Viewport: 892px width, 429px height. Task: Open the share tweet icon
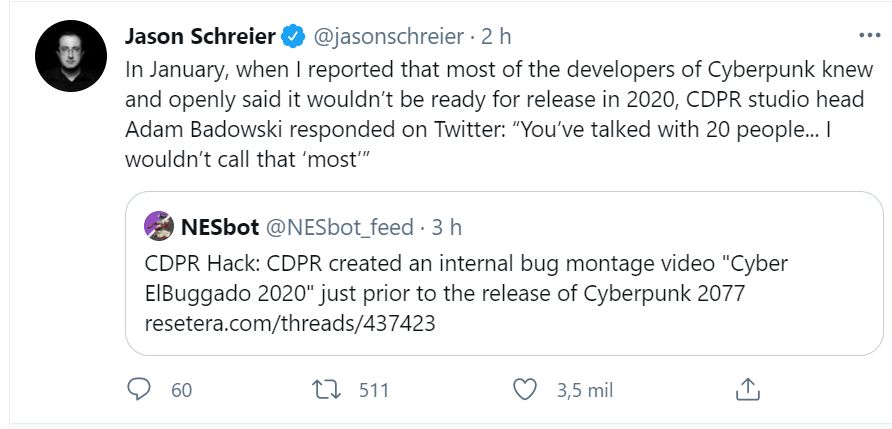pos(747,389)
